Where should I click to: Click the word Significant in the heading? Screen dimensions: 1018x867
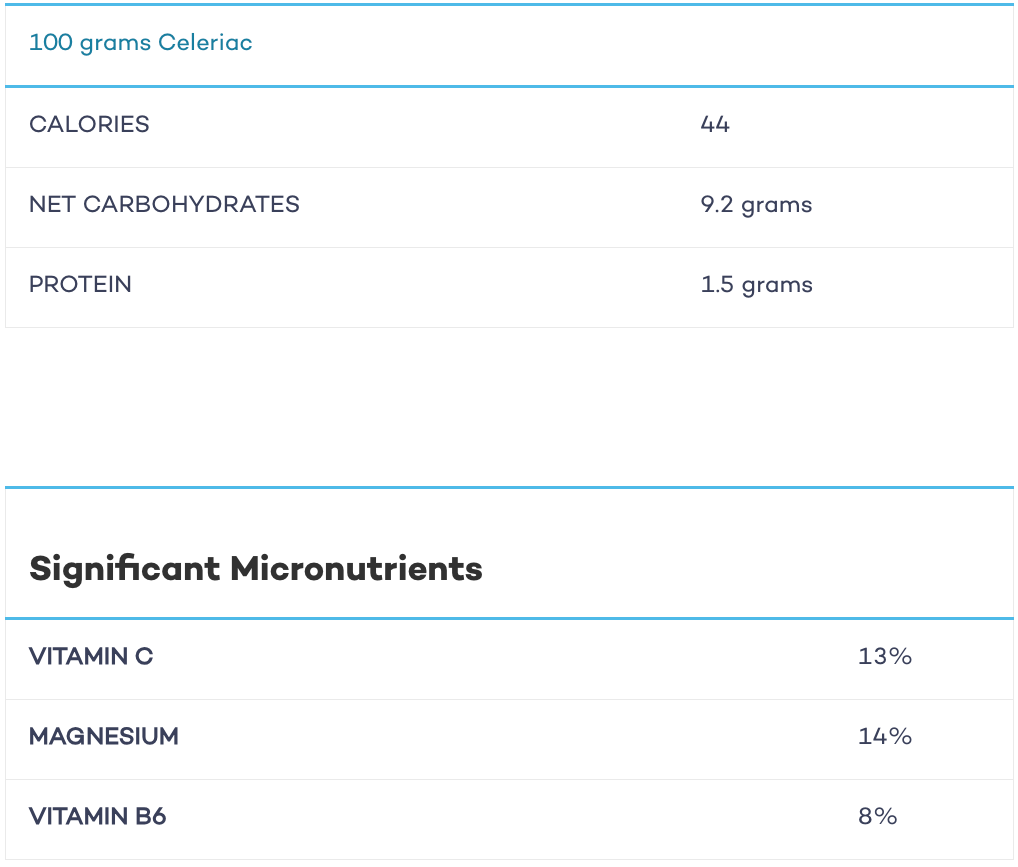125,570
